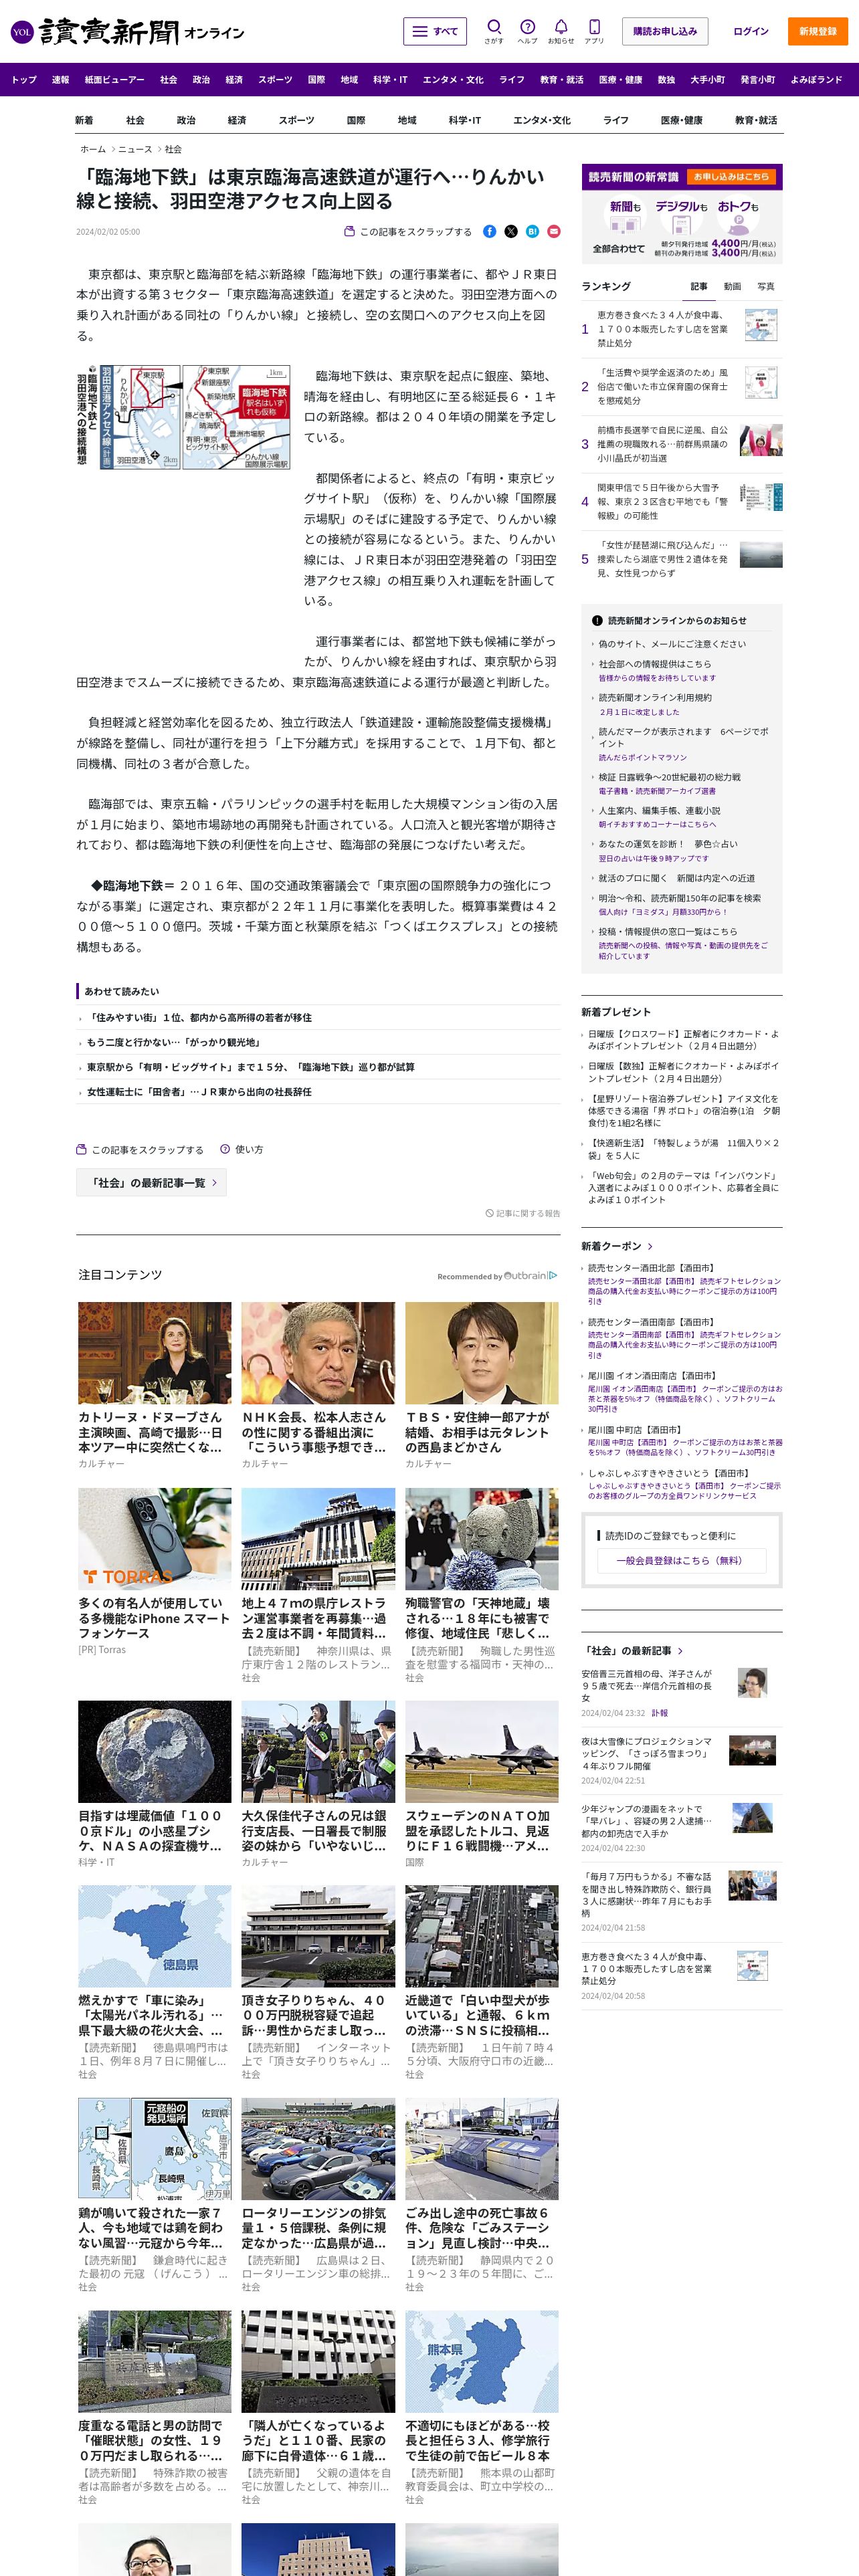Open ranking item 1 about 恵方巻き food poisoning
The width and height of the screenshot is (859, 2576).
pyautogui.click(x=663, y=329)
